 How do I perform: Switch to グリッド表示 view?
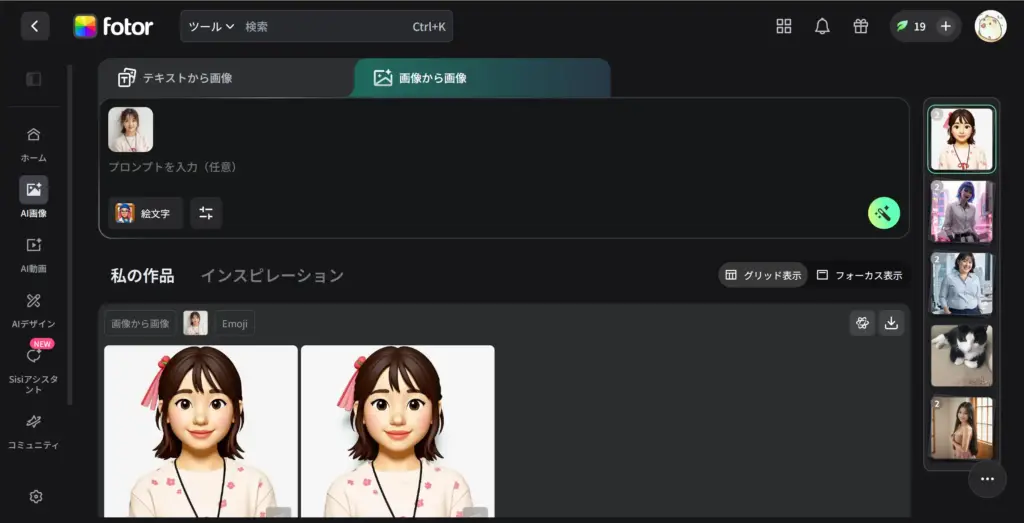763,275
